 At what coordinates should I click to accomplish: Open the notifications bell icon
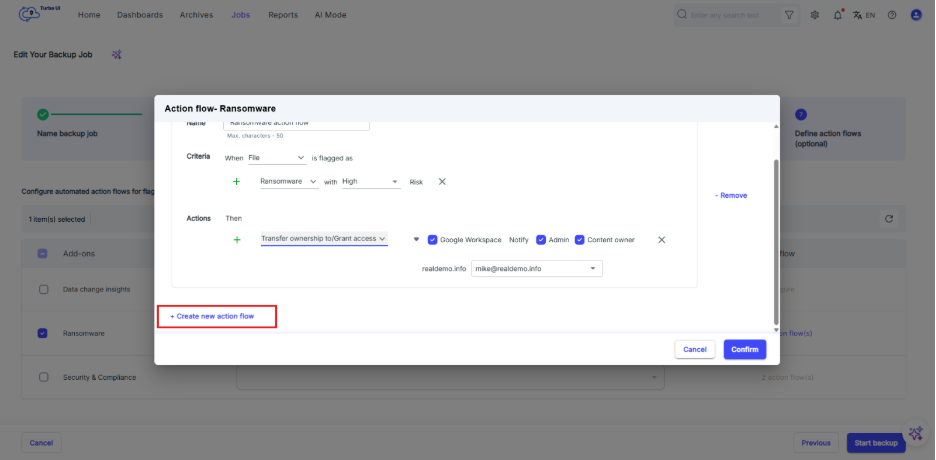tap(838, 15)
